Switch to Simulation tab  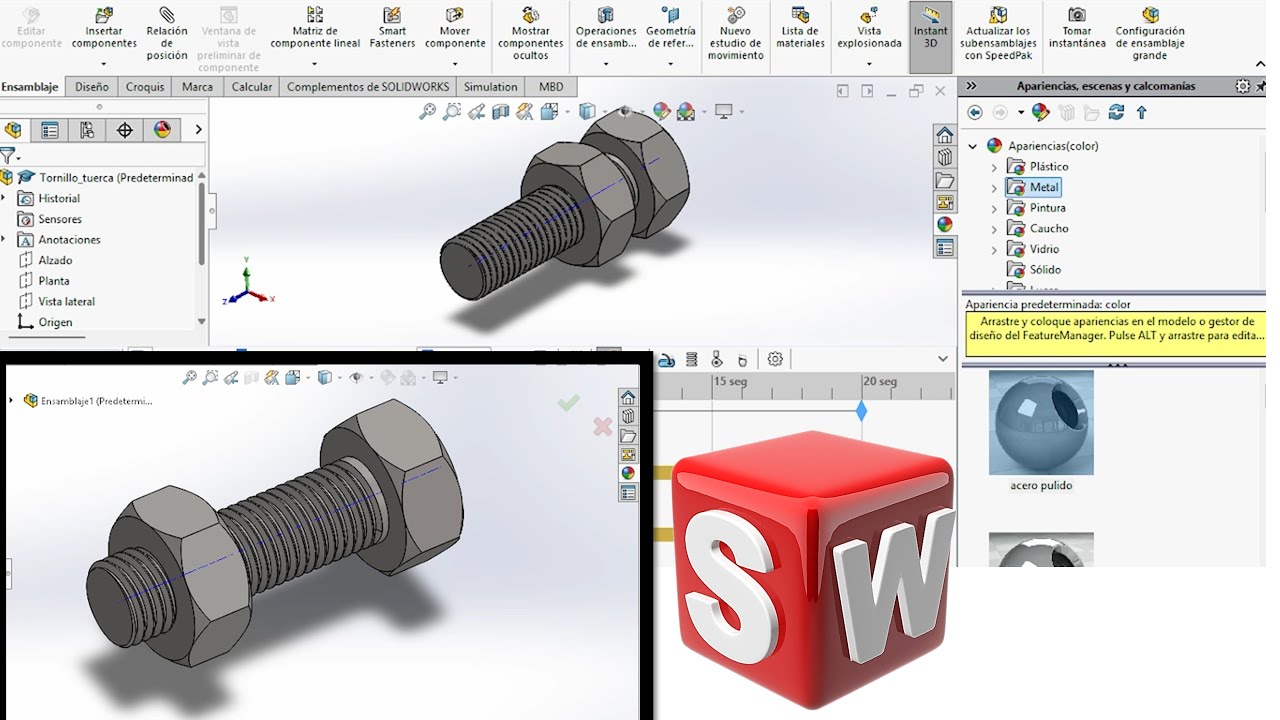[x=491, y=87]
